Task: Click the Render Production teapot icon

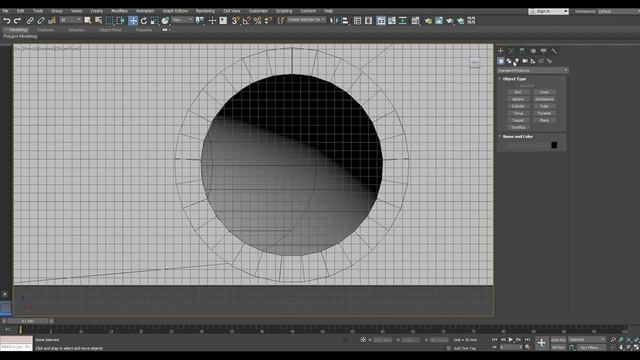Action: point(450,20)
